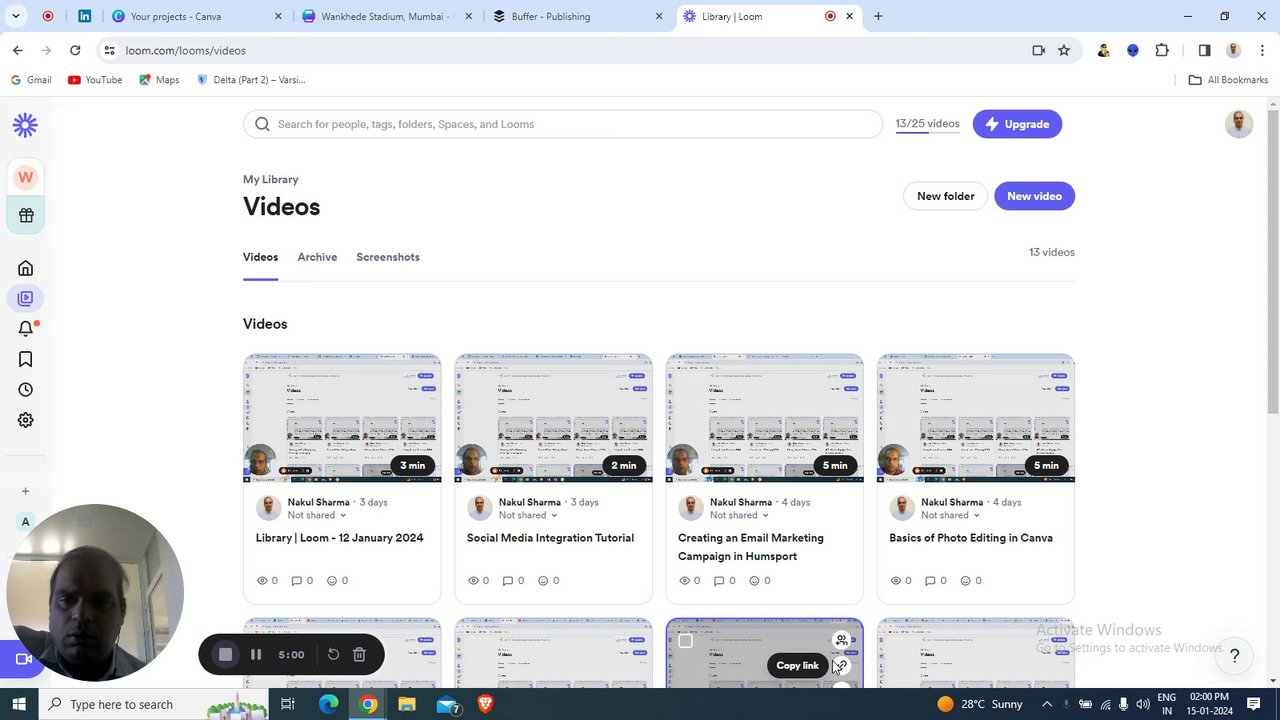Pause the Loom recording
The image size is (1280, 720).
[x=256, y=655]
